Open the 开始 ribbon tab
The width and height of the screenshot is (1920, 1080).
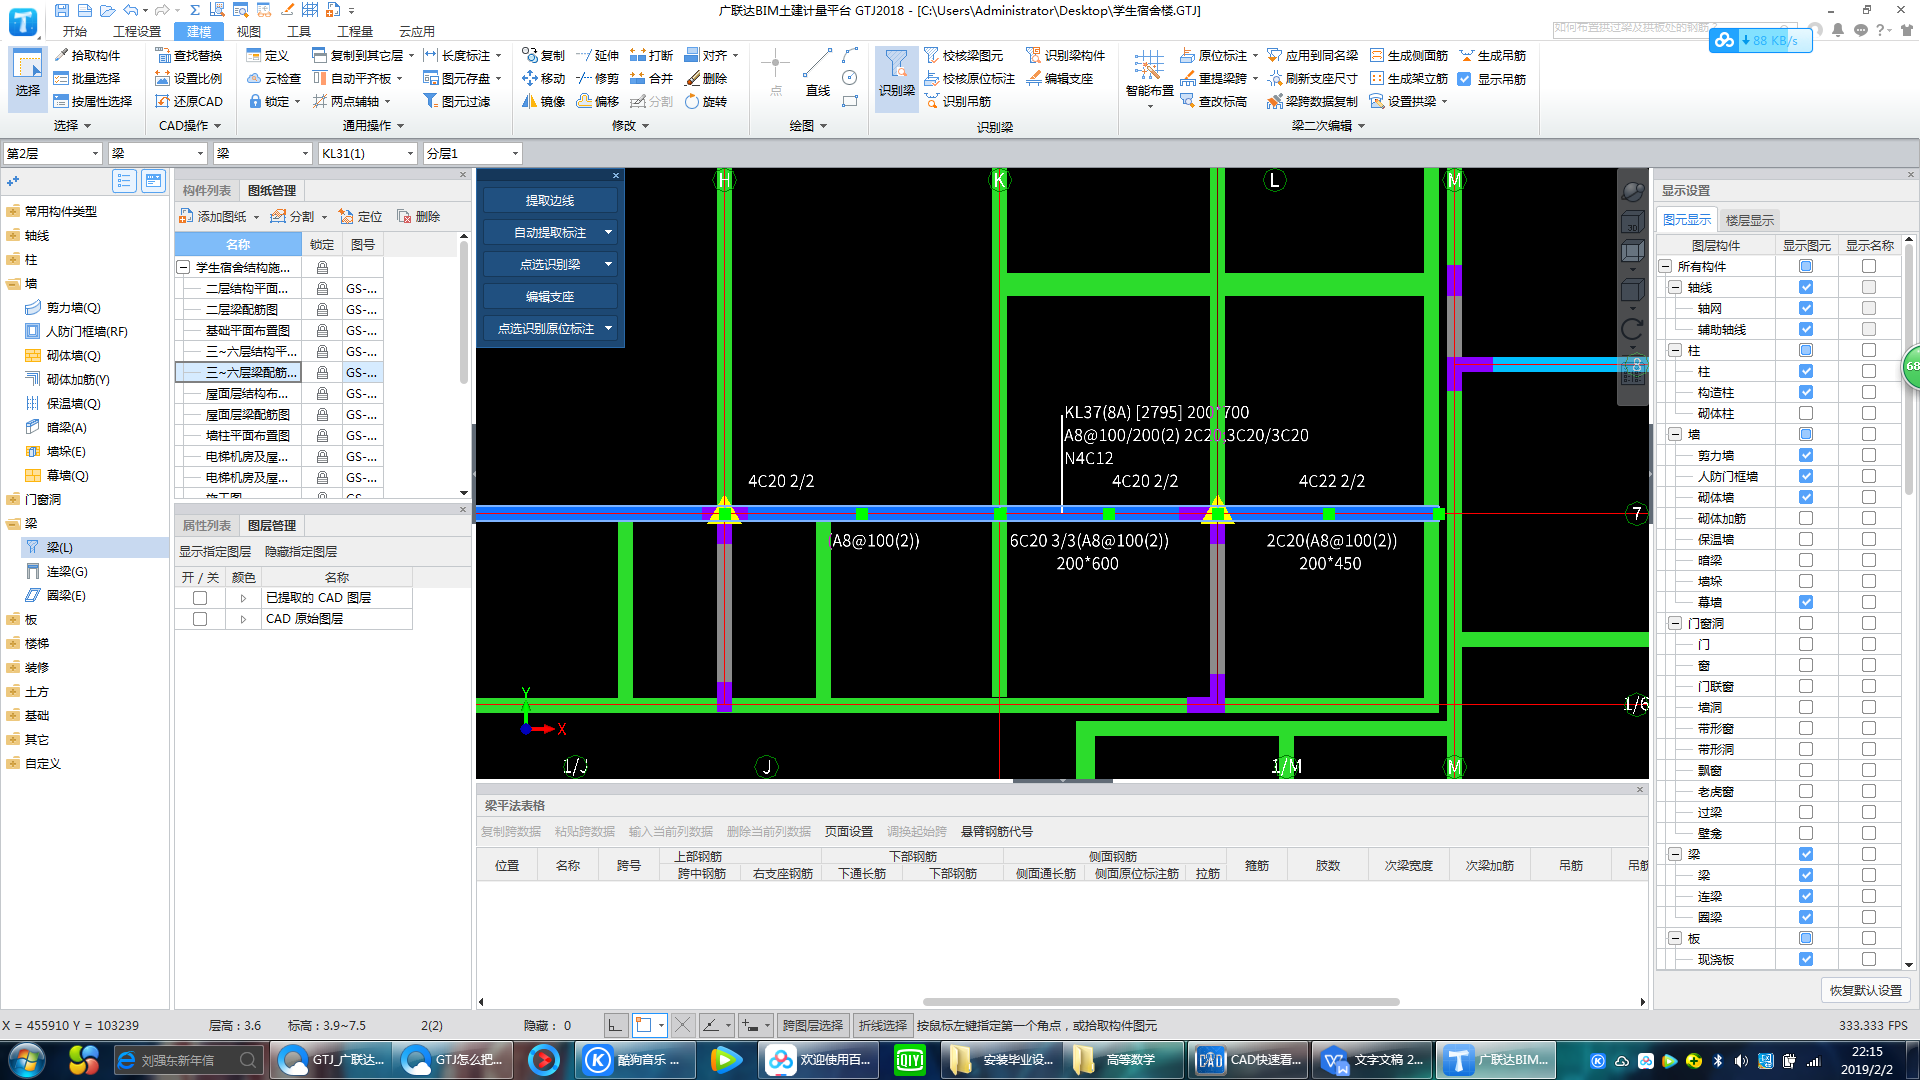75,31
